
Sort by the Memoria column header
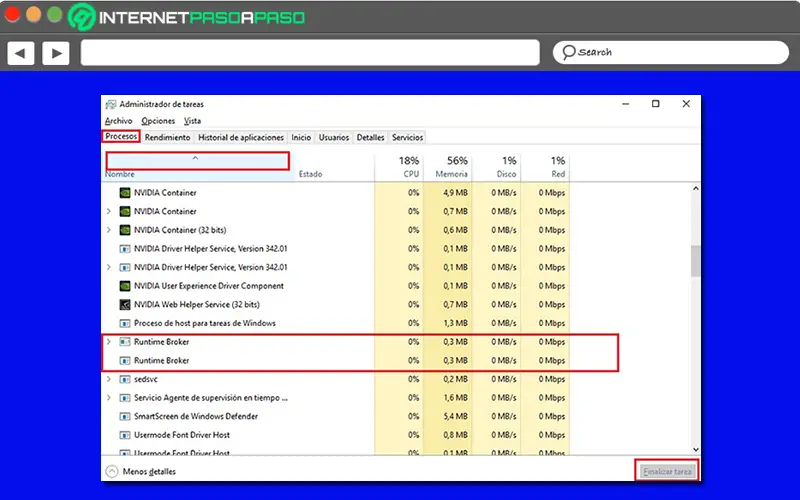(447, 167)
